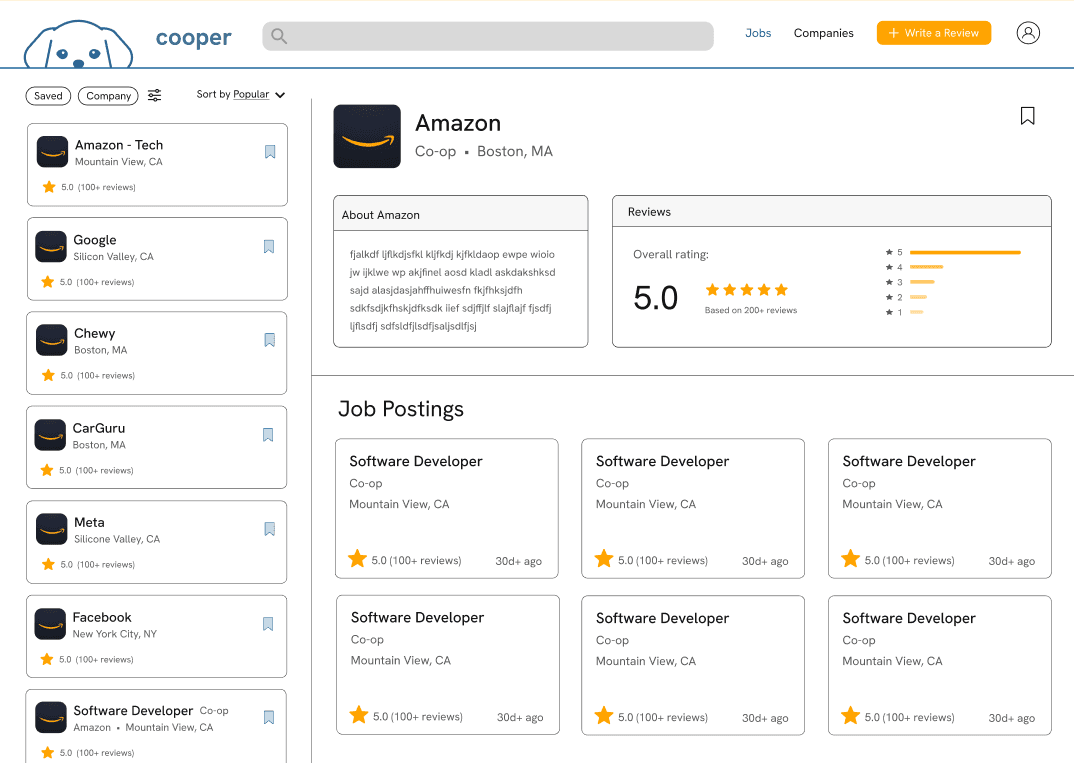Screen dimensions: 1074x763
Task: Click the Chewy card logo thumbnail
Action: [x=51, y=340]
